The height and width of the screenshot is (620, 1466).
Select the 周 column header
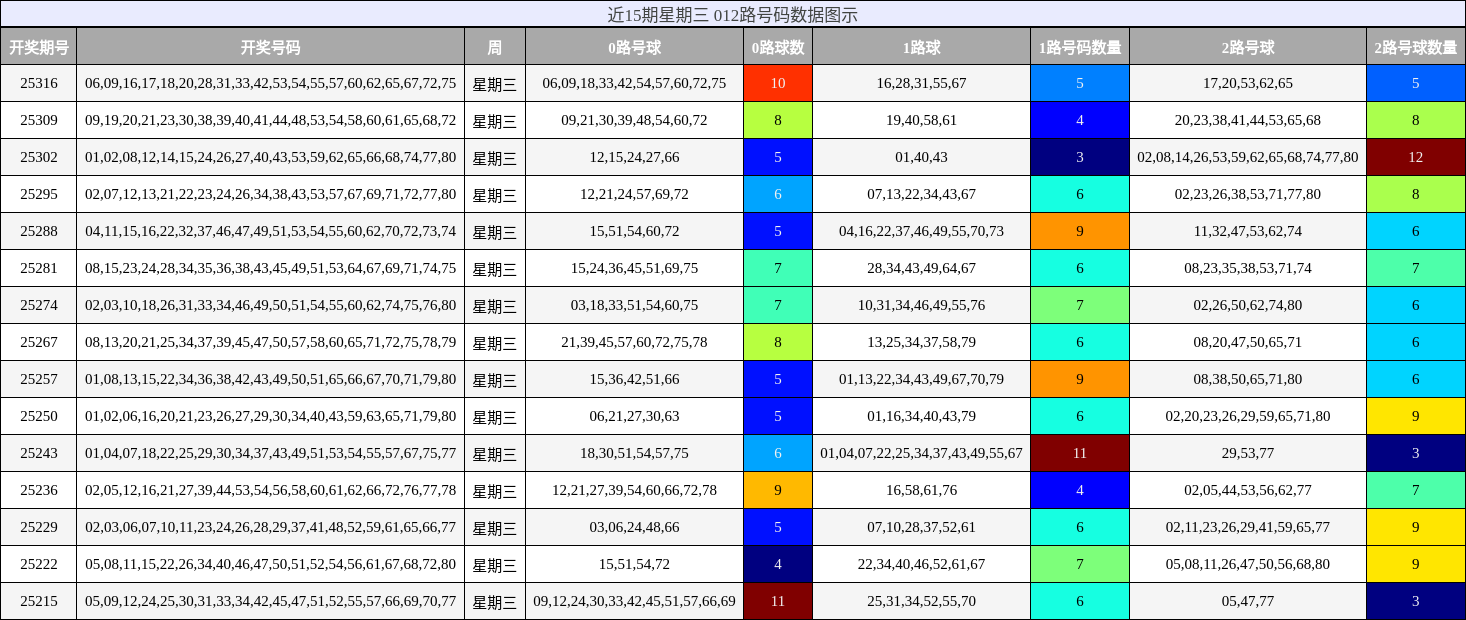pyautogui.click(x=495, y=45)
